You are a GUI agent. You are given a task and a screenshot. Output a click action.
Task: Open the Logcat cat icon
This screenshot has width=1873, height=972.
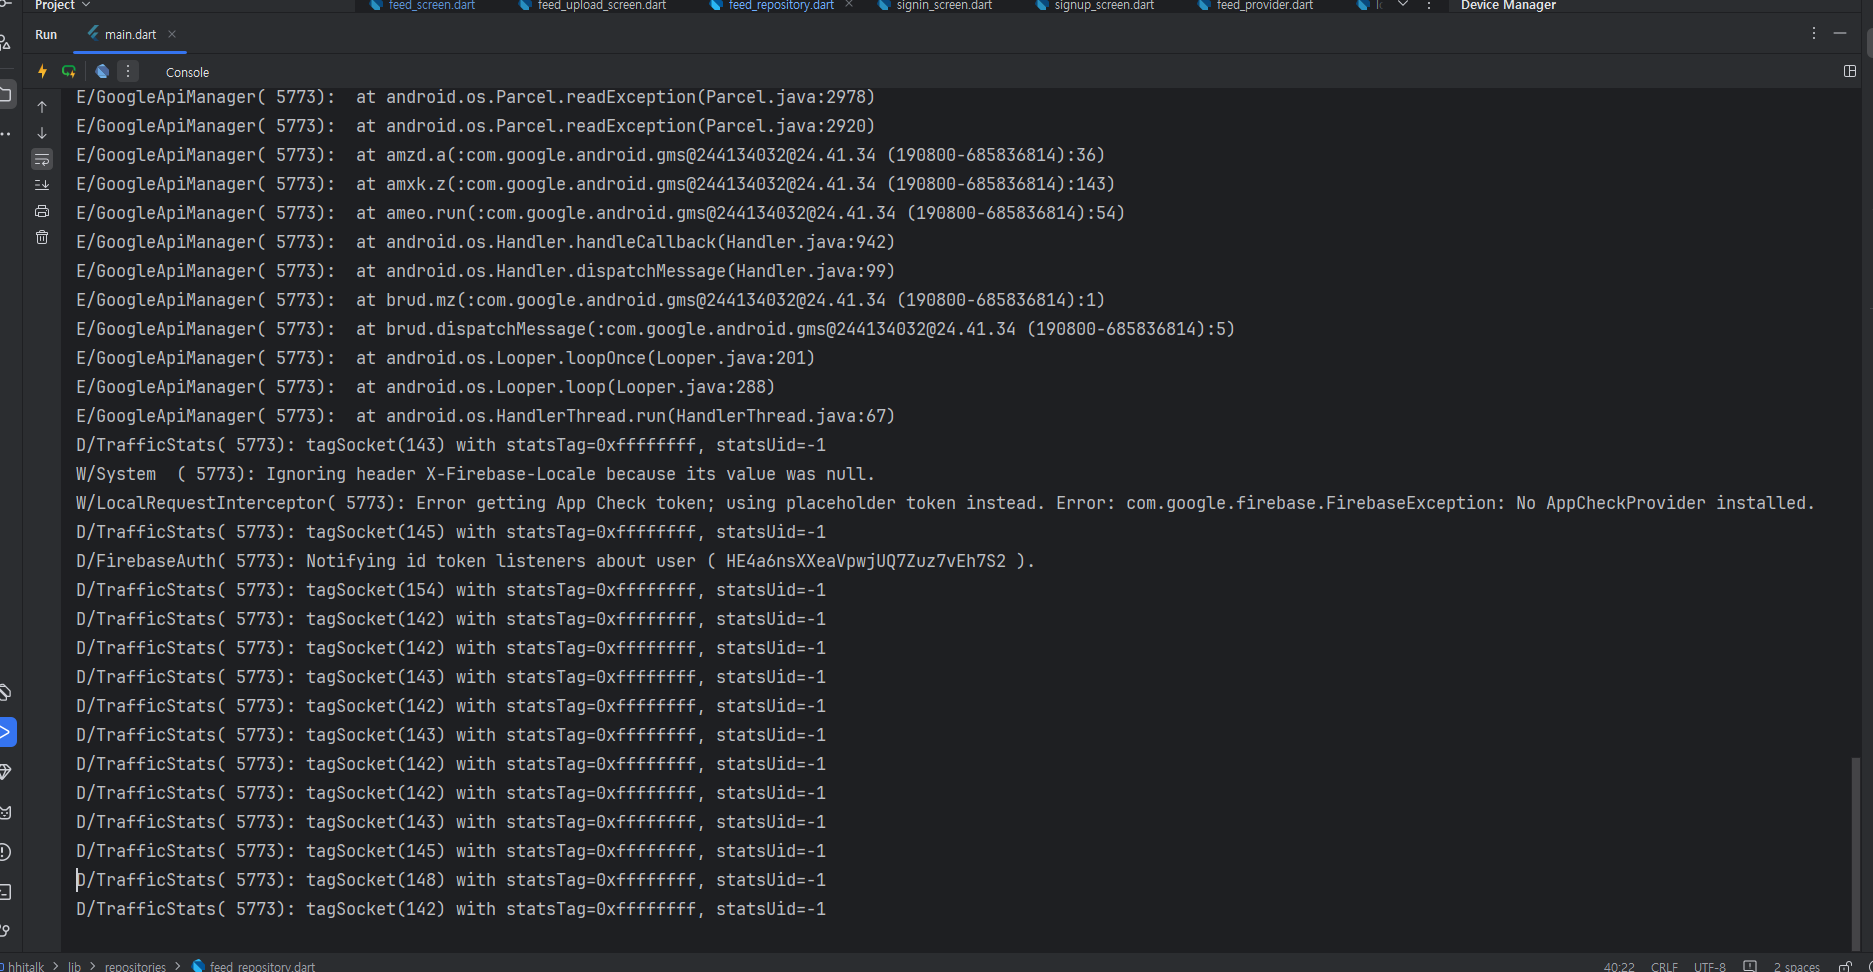pyautogui.click(x=6, y=812)
